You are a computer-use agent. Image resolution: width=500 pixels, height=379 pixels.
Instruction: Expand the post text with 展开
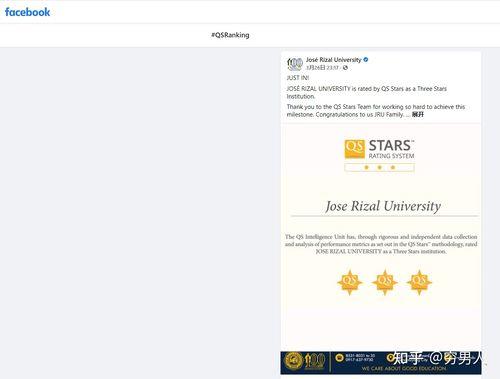click(x=418, y=114)
